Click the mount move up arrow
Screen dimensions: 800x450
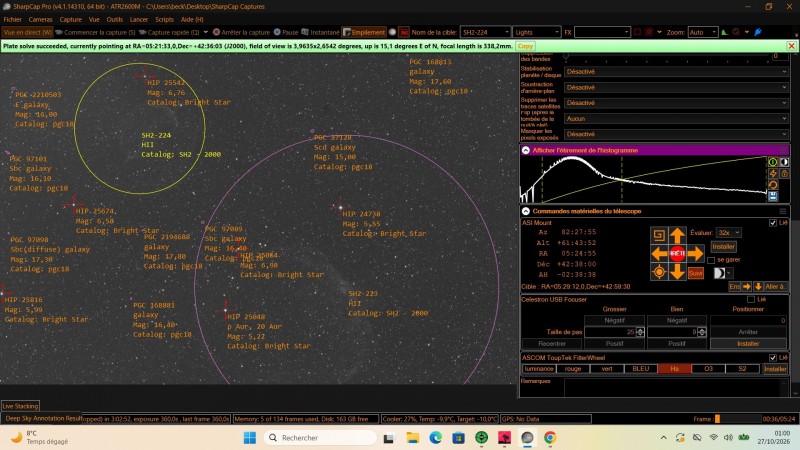(677, 235)
